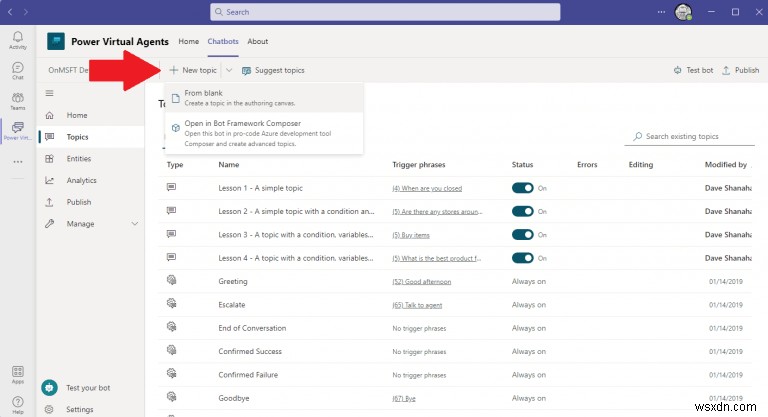This screenshot has height=417, width=768.
Task: Expand the Manage section chevron
Action: click(x=135, y=224)
